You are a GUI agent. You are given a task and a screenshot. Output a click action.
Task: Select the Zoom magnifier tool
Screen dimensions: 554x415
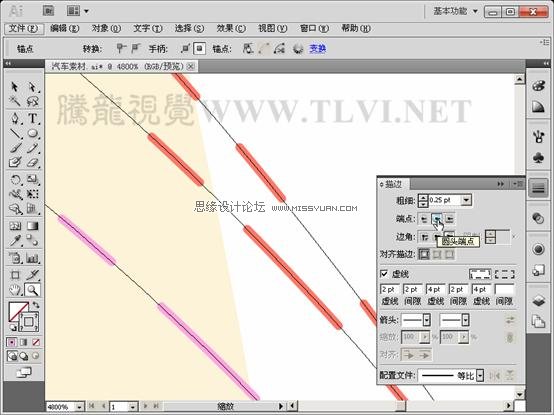32,290
